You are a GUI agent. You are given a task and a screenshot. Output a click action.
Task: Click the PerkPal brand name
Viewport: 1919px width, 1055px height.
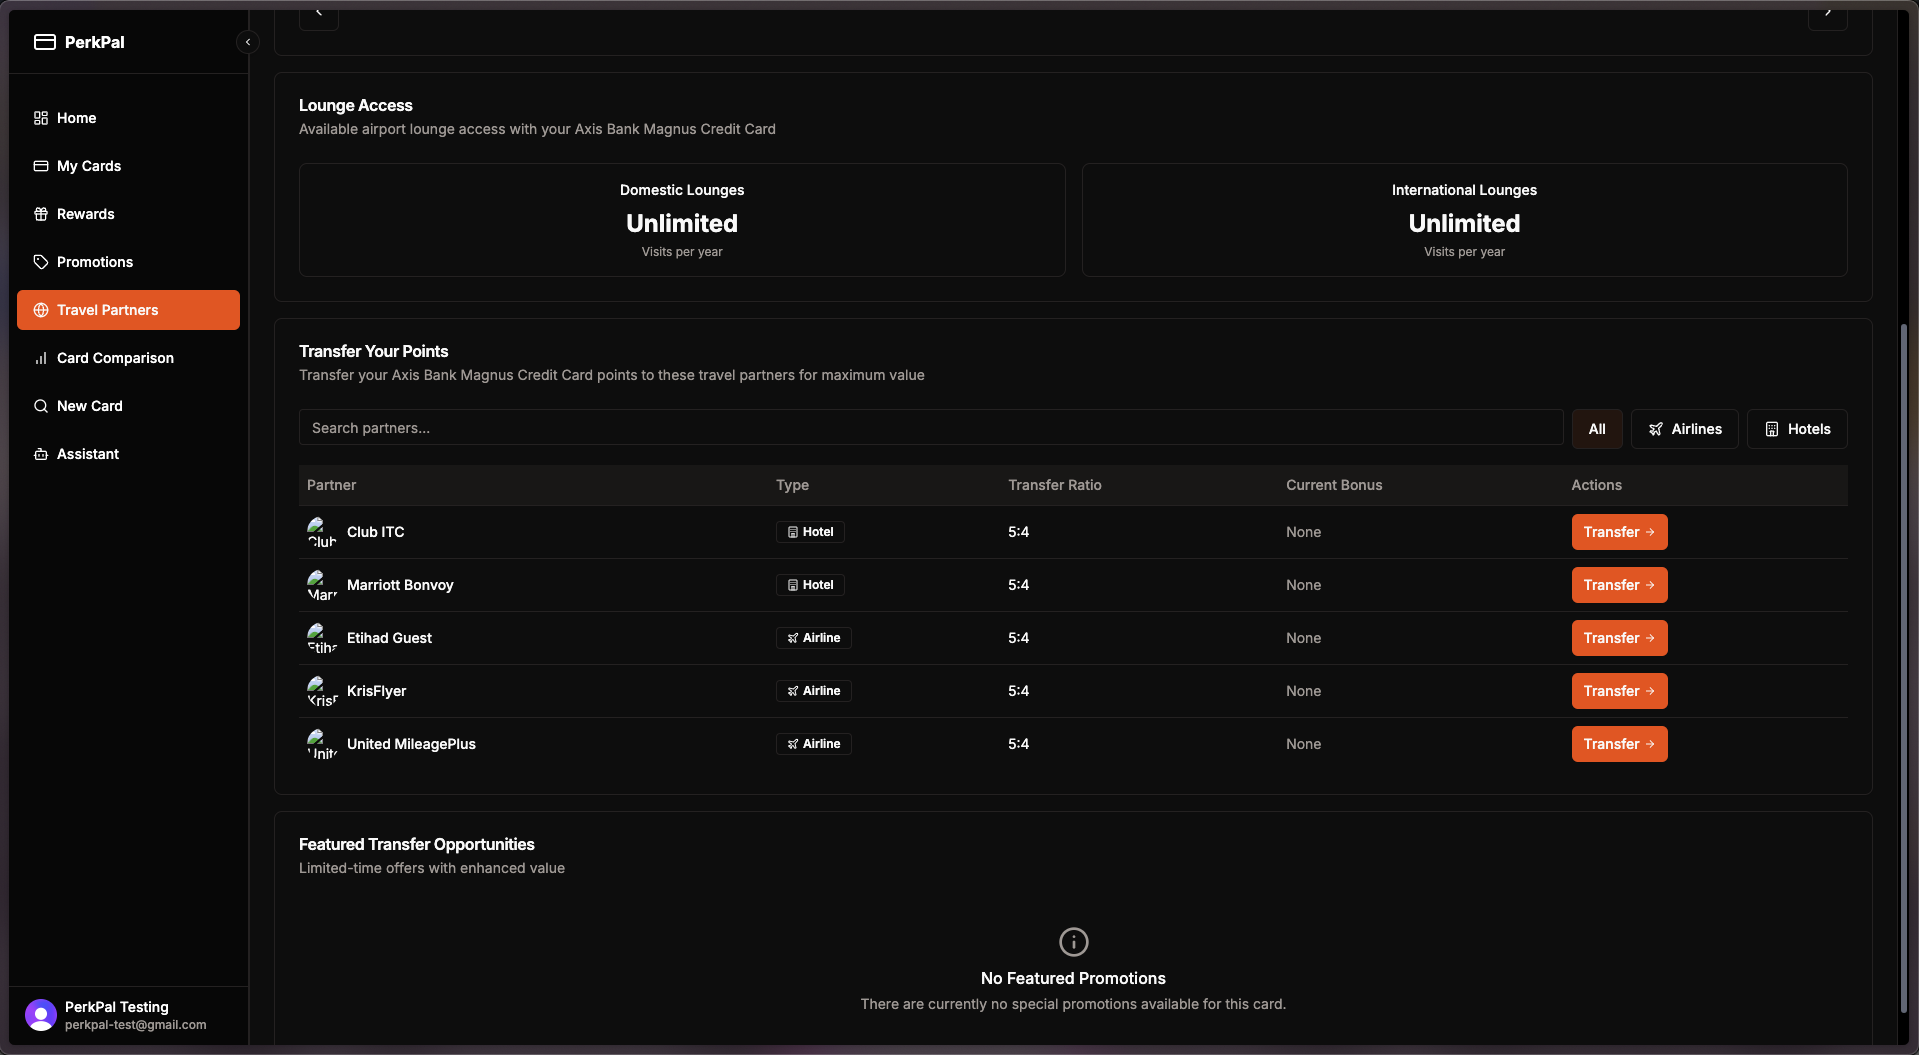pos(95,42)
